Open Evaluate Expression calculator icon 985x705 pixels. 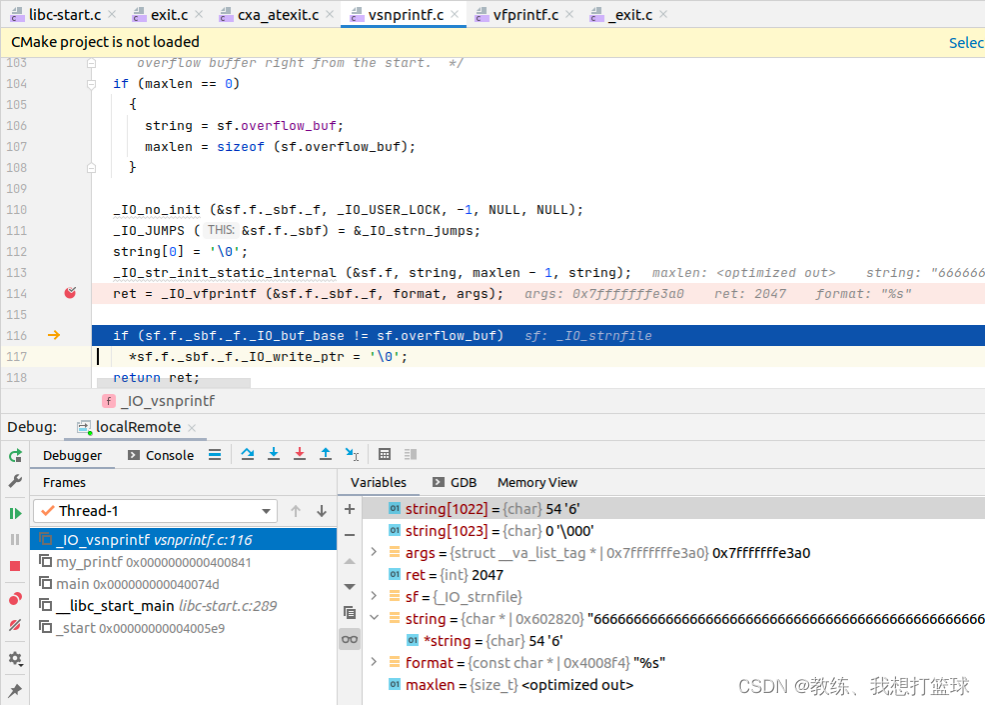tap(384, 454)
